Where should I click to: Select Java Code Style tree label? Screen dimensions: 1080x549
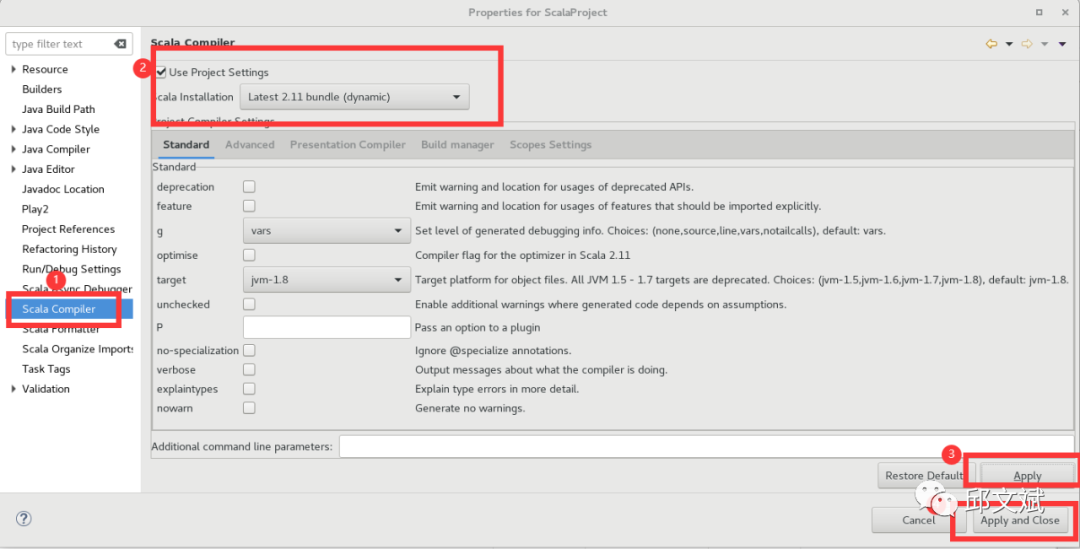61,129
